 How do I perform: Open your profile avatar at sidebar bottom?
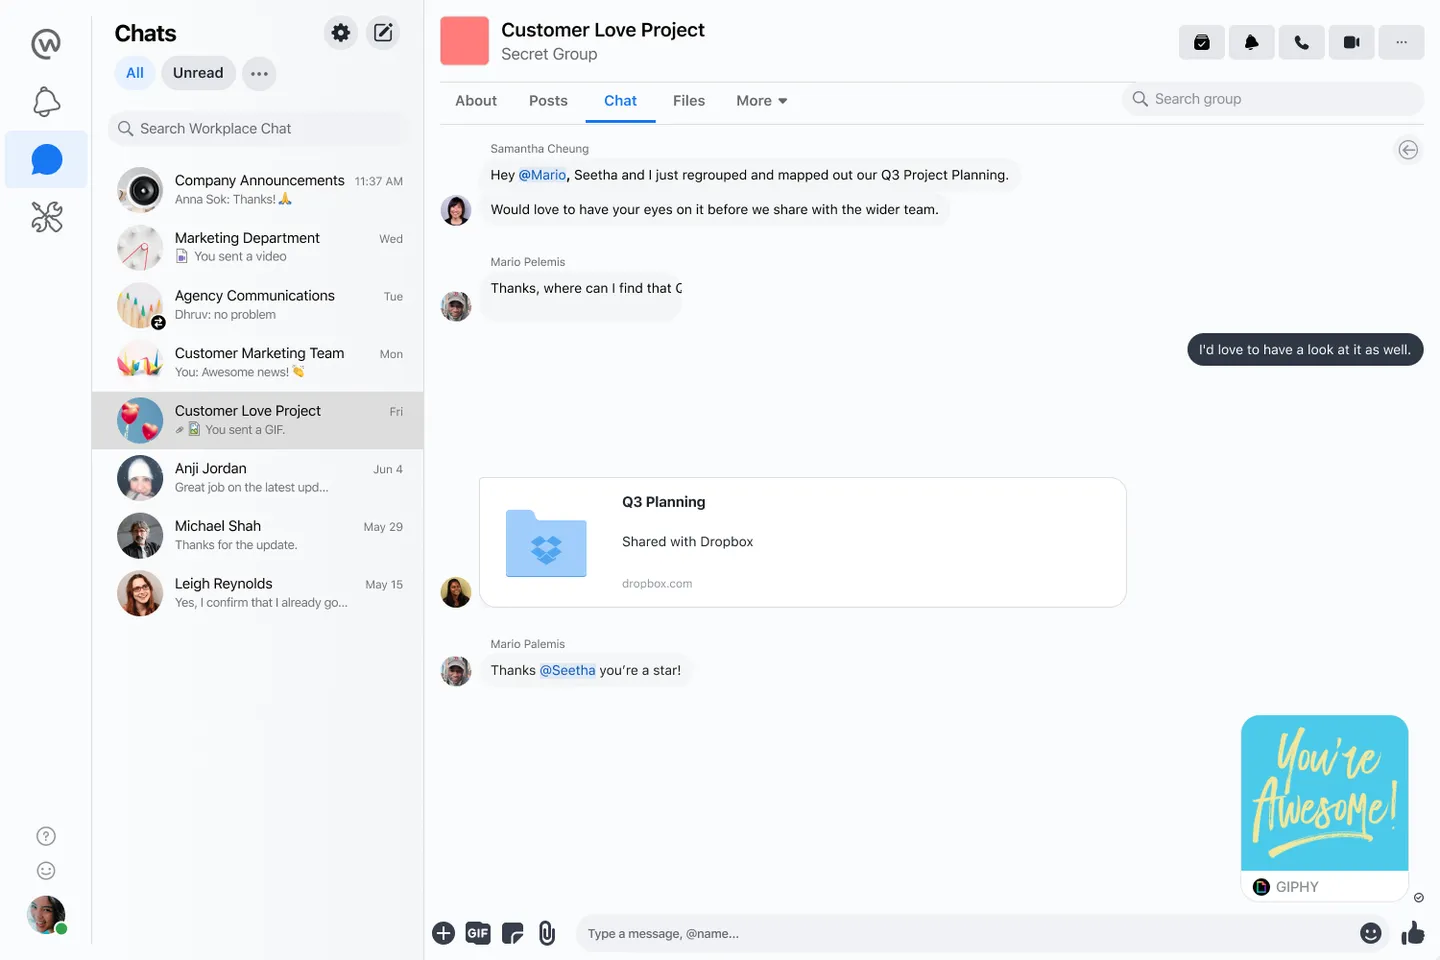tap(46, 915)
